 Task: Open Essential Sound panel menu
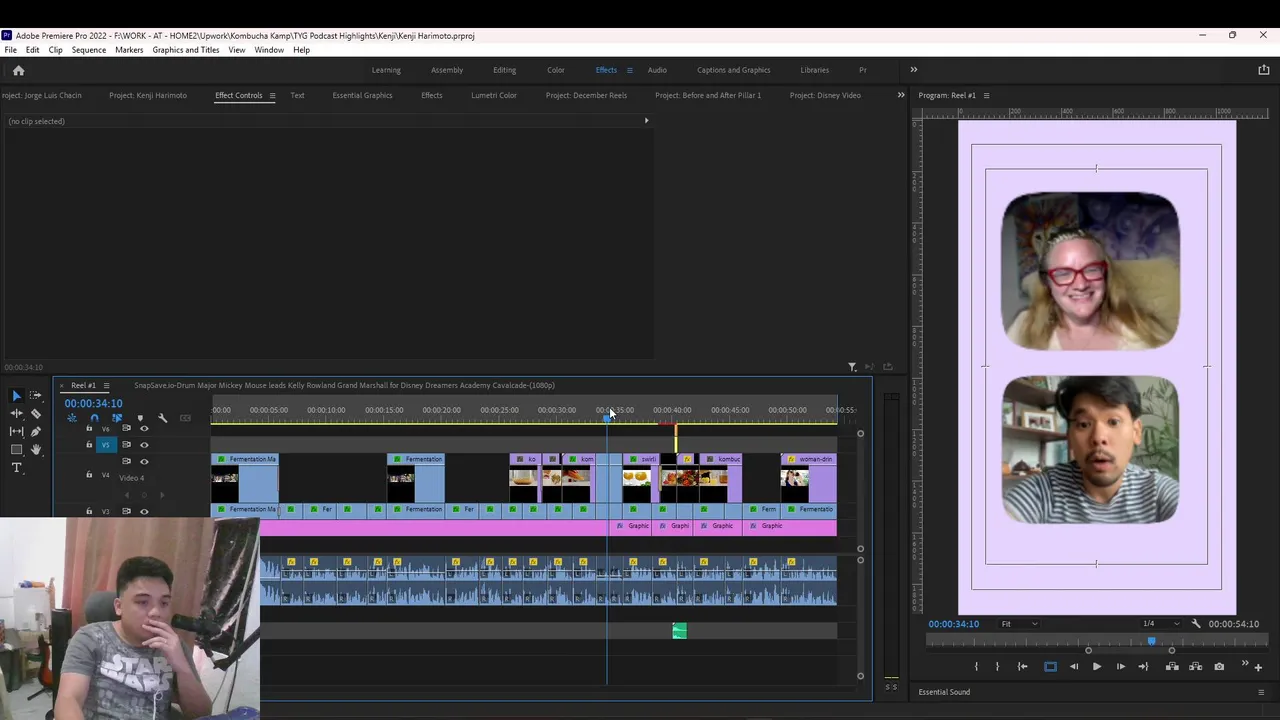coord(1261,692)
